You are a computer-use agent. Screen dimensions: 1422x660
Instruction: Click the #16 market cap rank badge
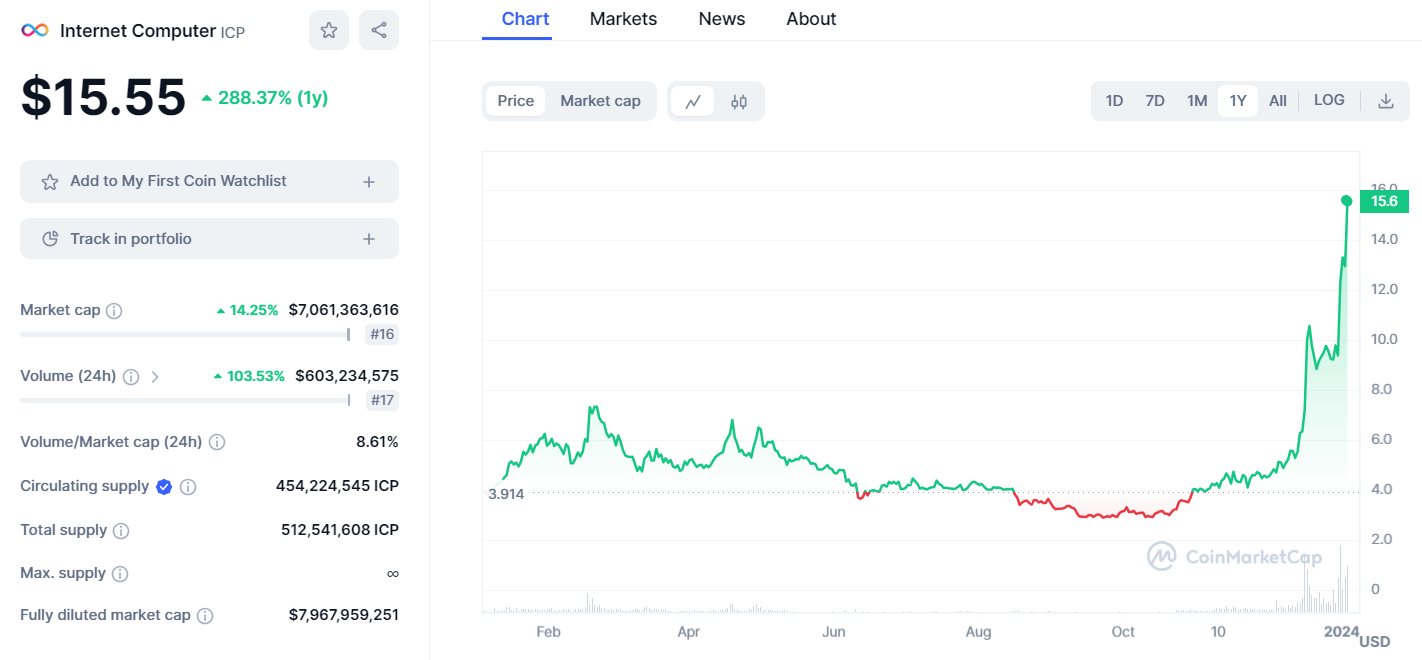coord(382,335)
